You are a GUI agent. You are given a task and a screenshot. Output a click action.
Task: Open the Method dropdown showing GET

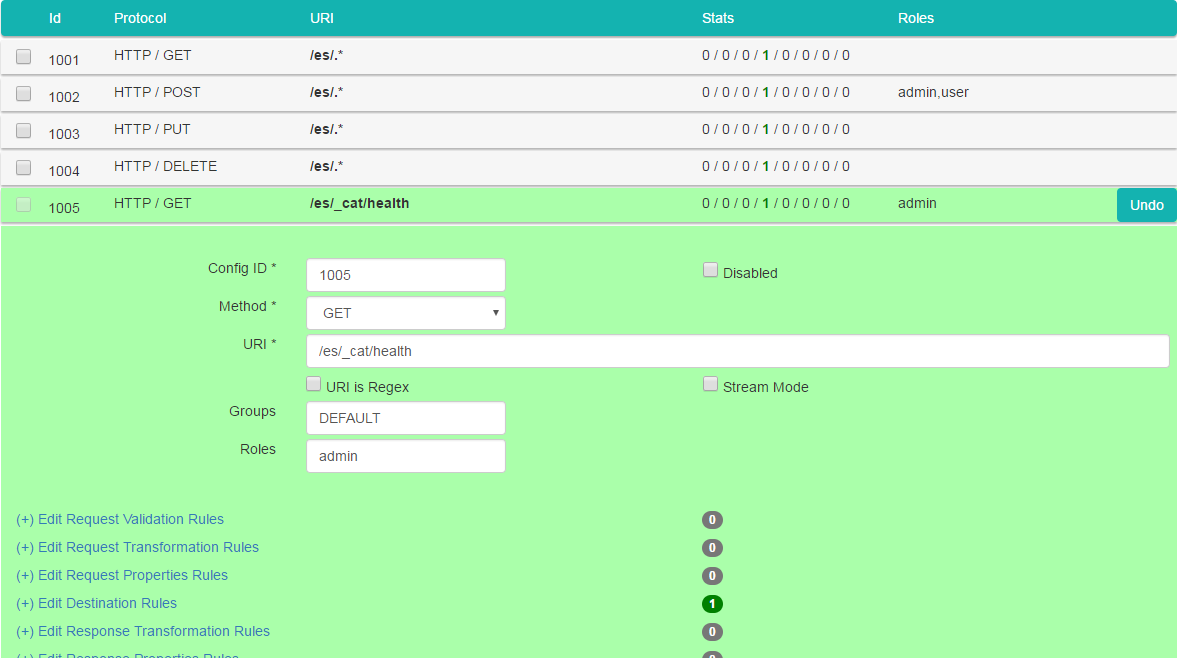(x=405, y=313)
